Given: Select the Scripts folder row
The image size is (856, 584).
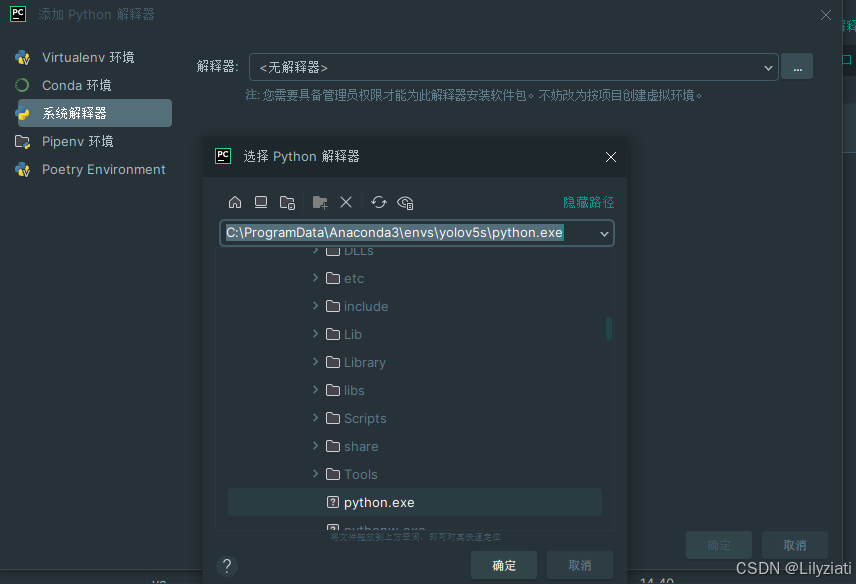Looking at the screenshot, I should 415,418.
